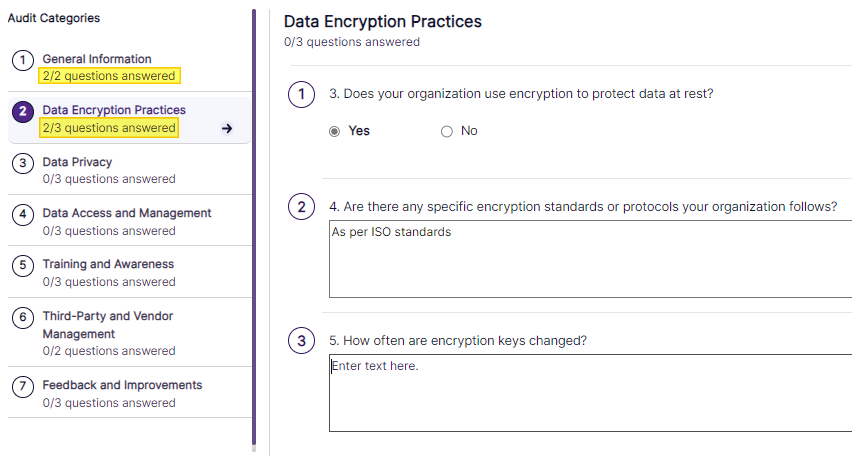Switch to Training and Awareness category

point(108,264)
